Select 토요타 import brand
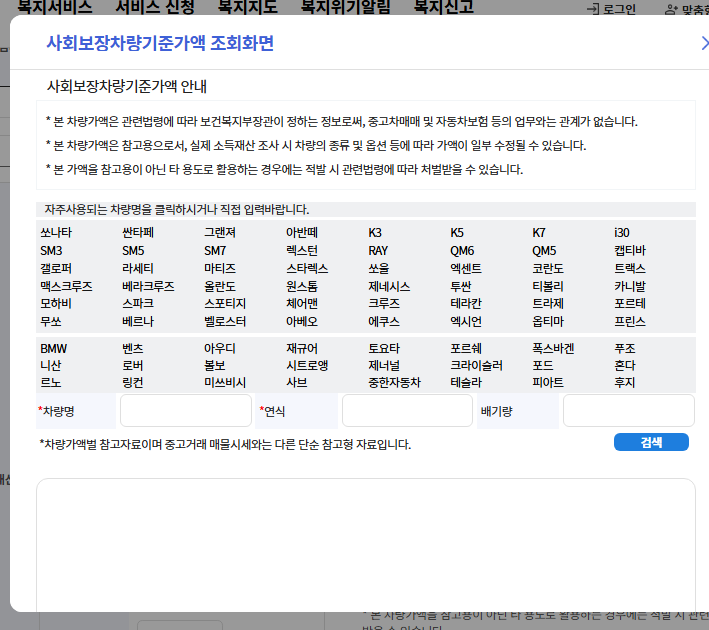 click(384, 348)
